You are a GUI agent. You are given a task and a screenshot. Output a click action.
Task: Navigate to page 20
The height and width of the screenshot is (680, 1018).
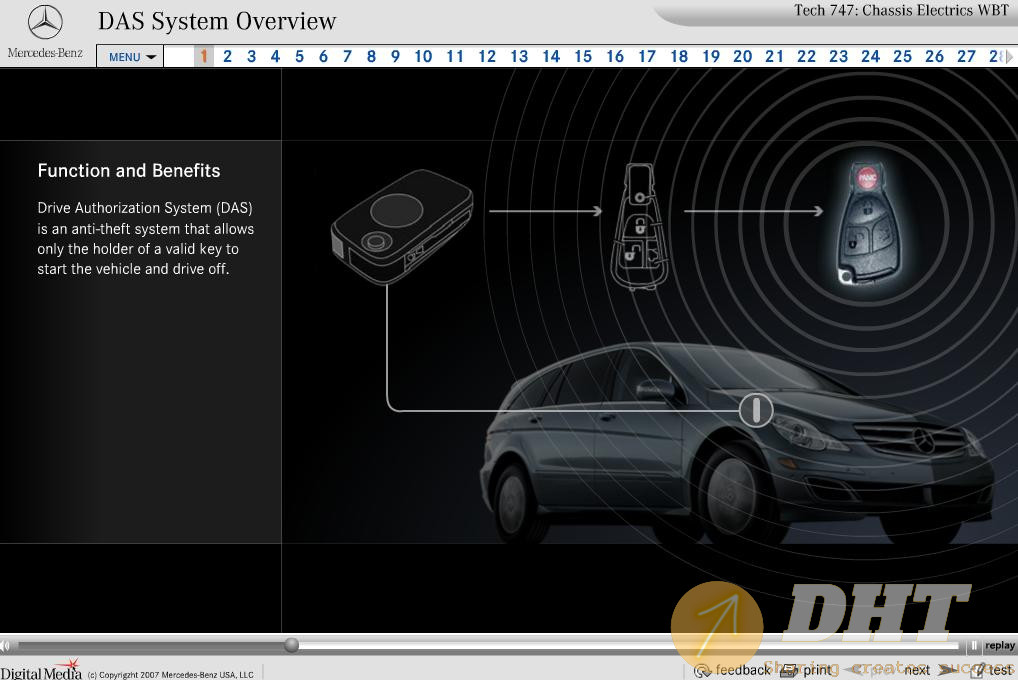(x=743, y=57)
